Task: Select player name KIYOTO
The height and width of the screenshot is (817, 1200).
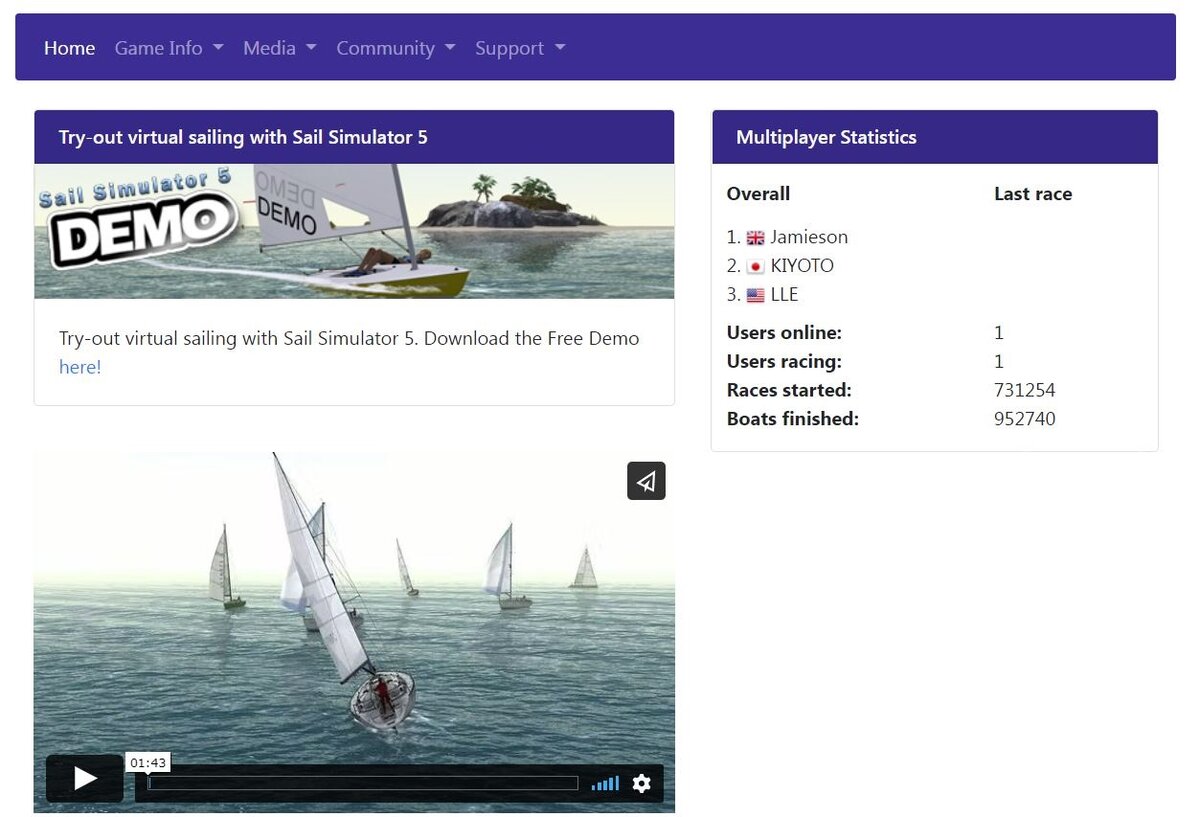Action: point(802,266)
